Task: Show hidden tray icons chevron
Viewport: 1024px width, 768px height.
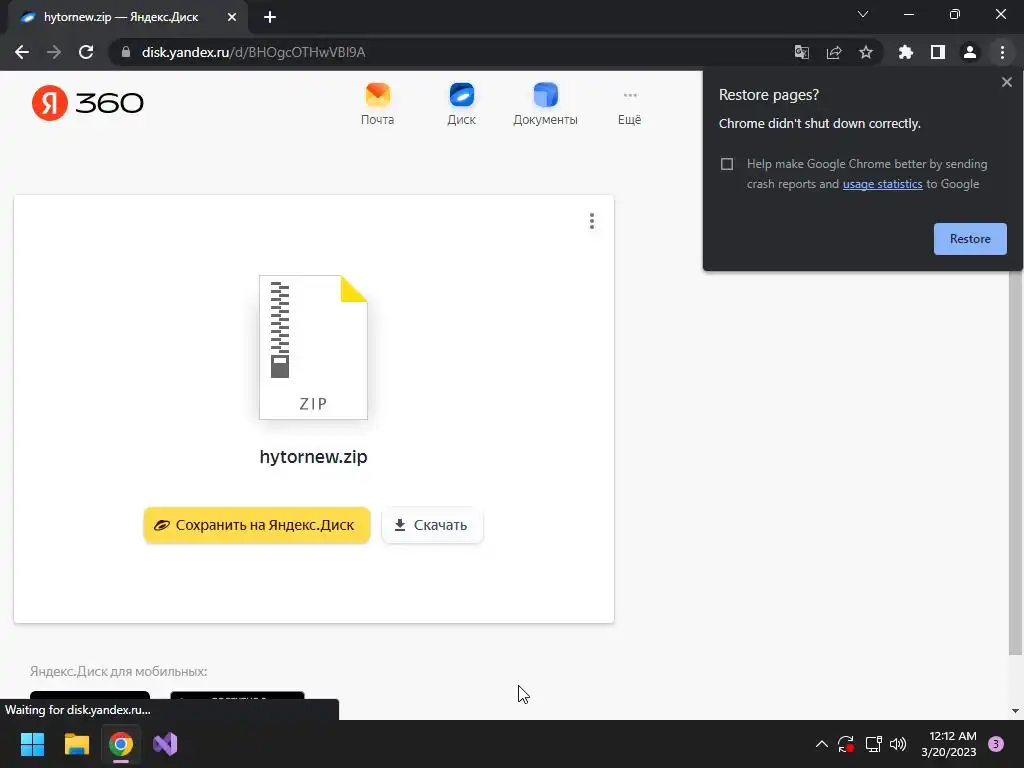Action: [x=822, y=744]
